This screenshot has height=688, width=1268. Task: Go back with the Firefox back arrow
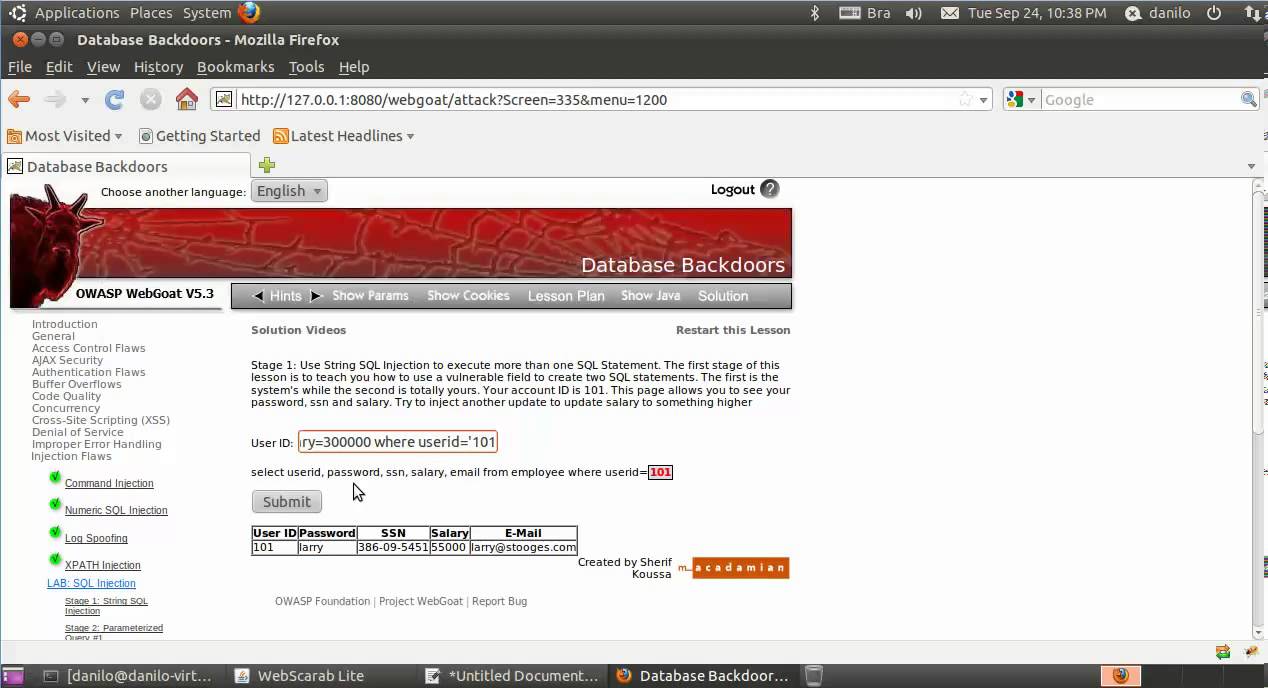[19, 99]
